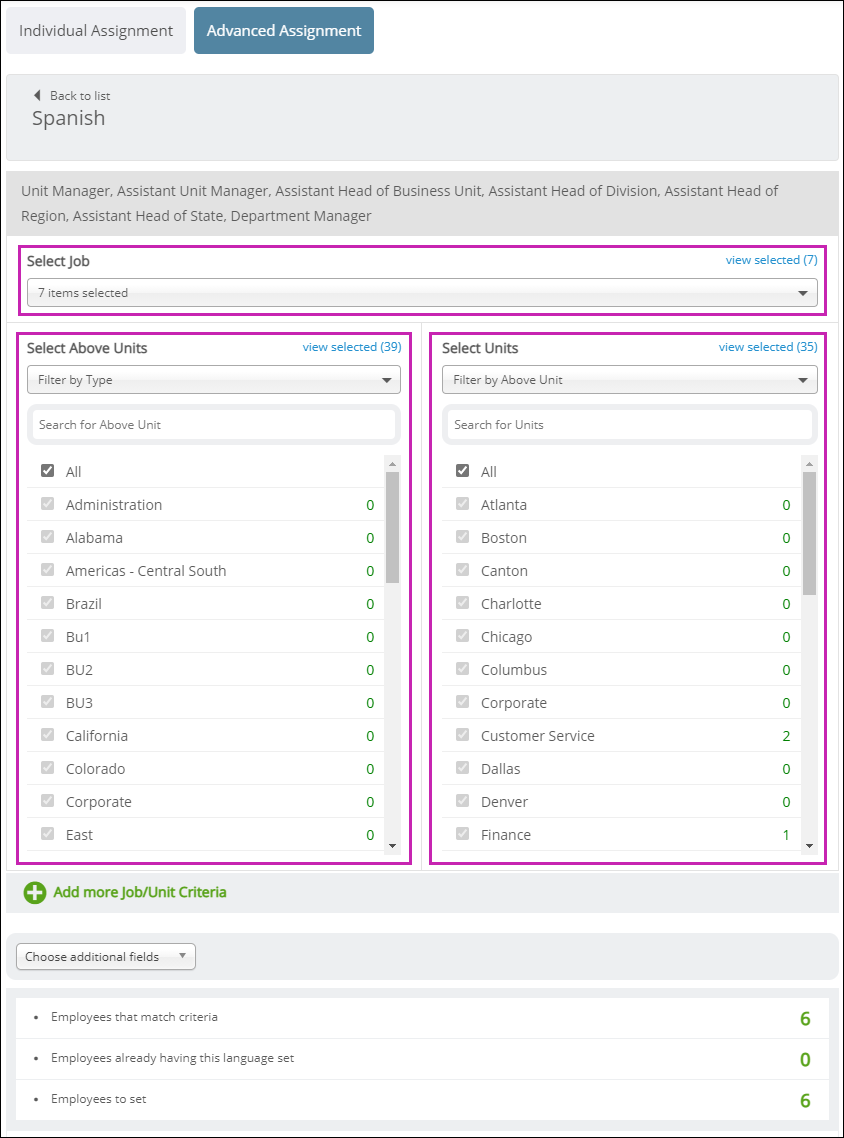Image resolution: width=844 pixels, height=1138 pixels.
Task: Click the Spanish language title
Action: pos(68,118)
